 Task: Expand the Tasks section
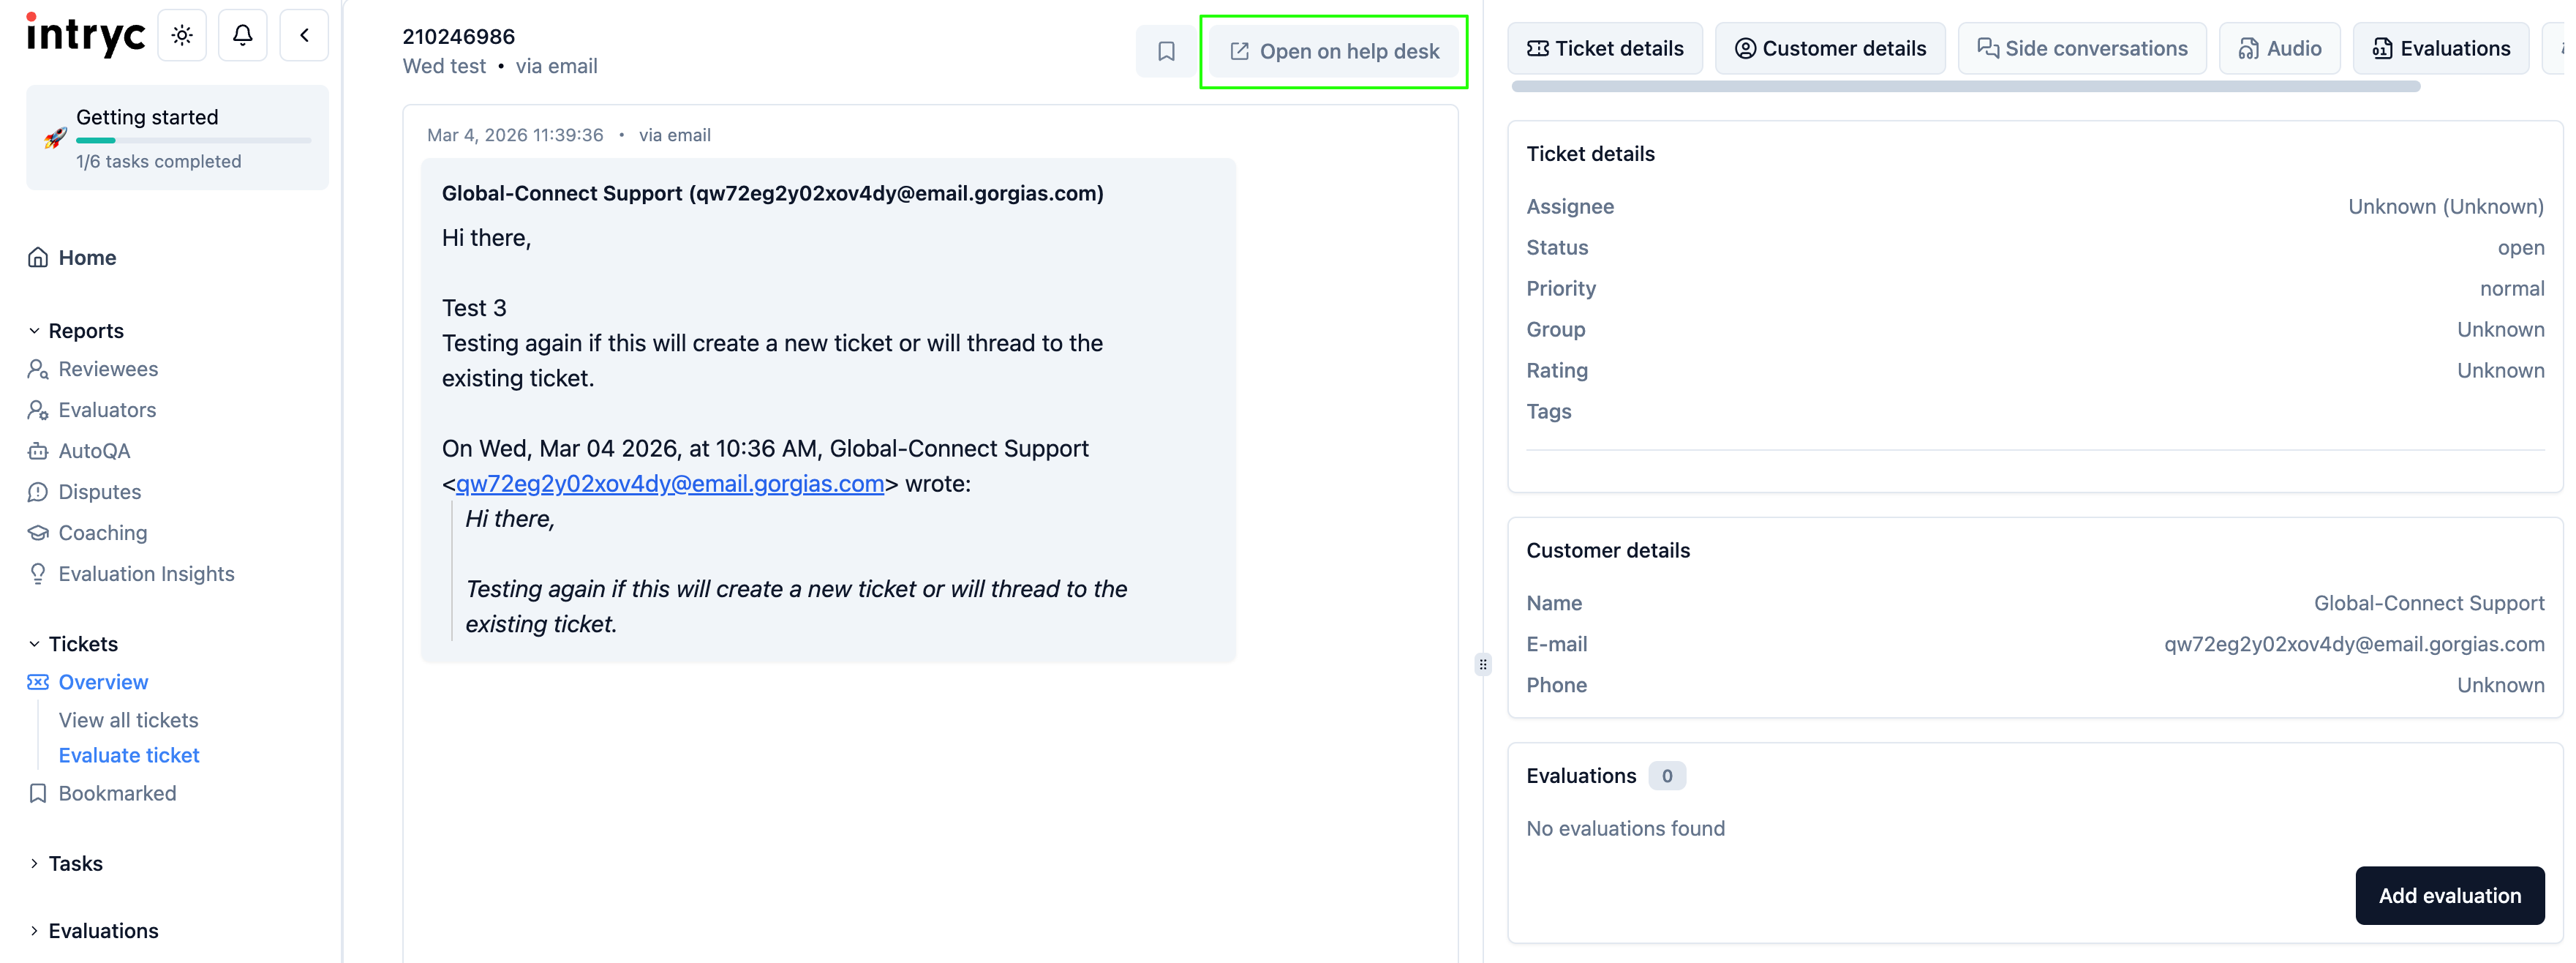pos(34,863)
